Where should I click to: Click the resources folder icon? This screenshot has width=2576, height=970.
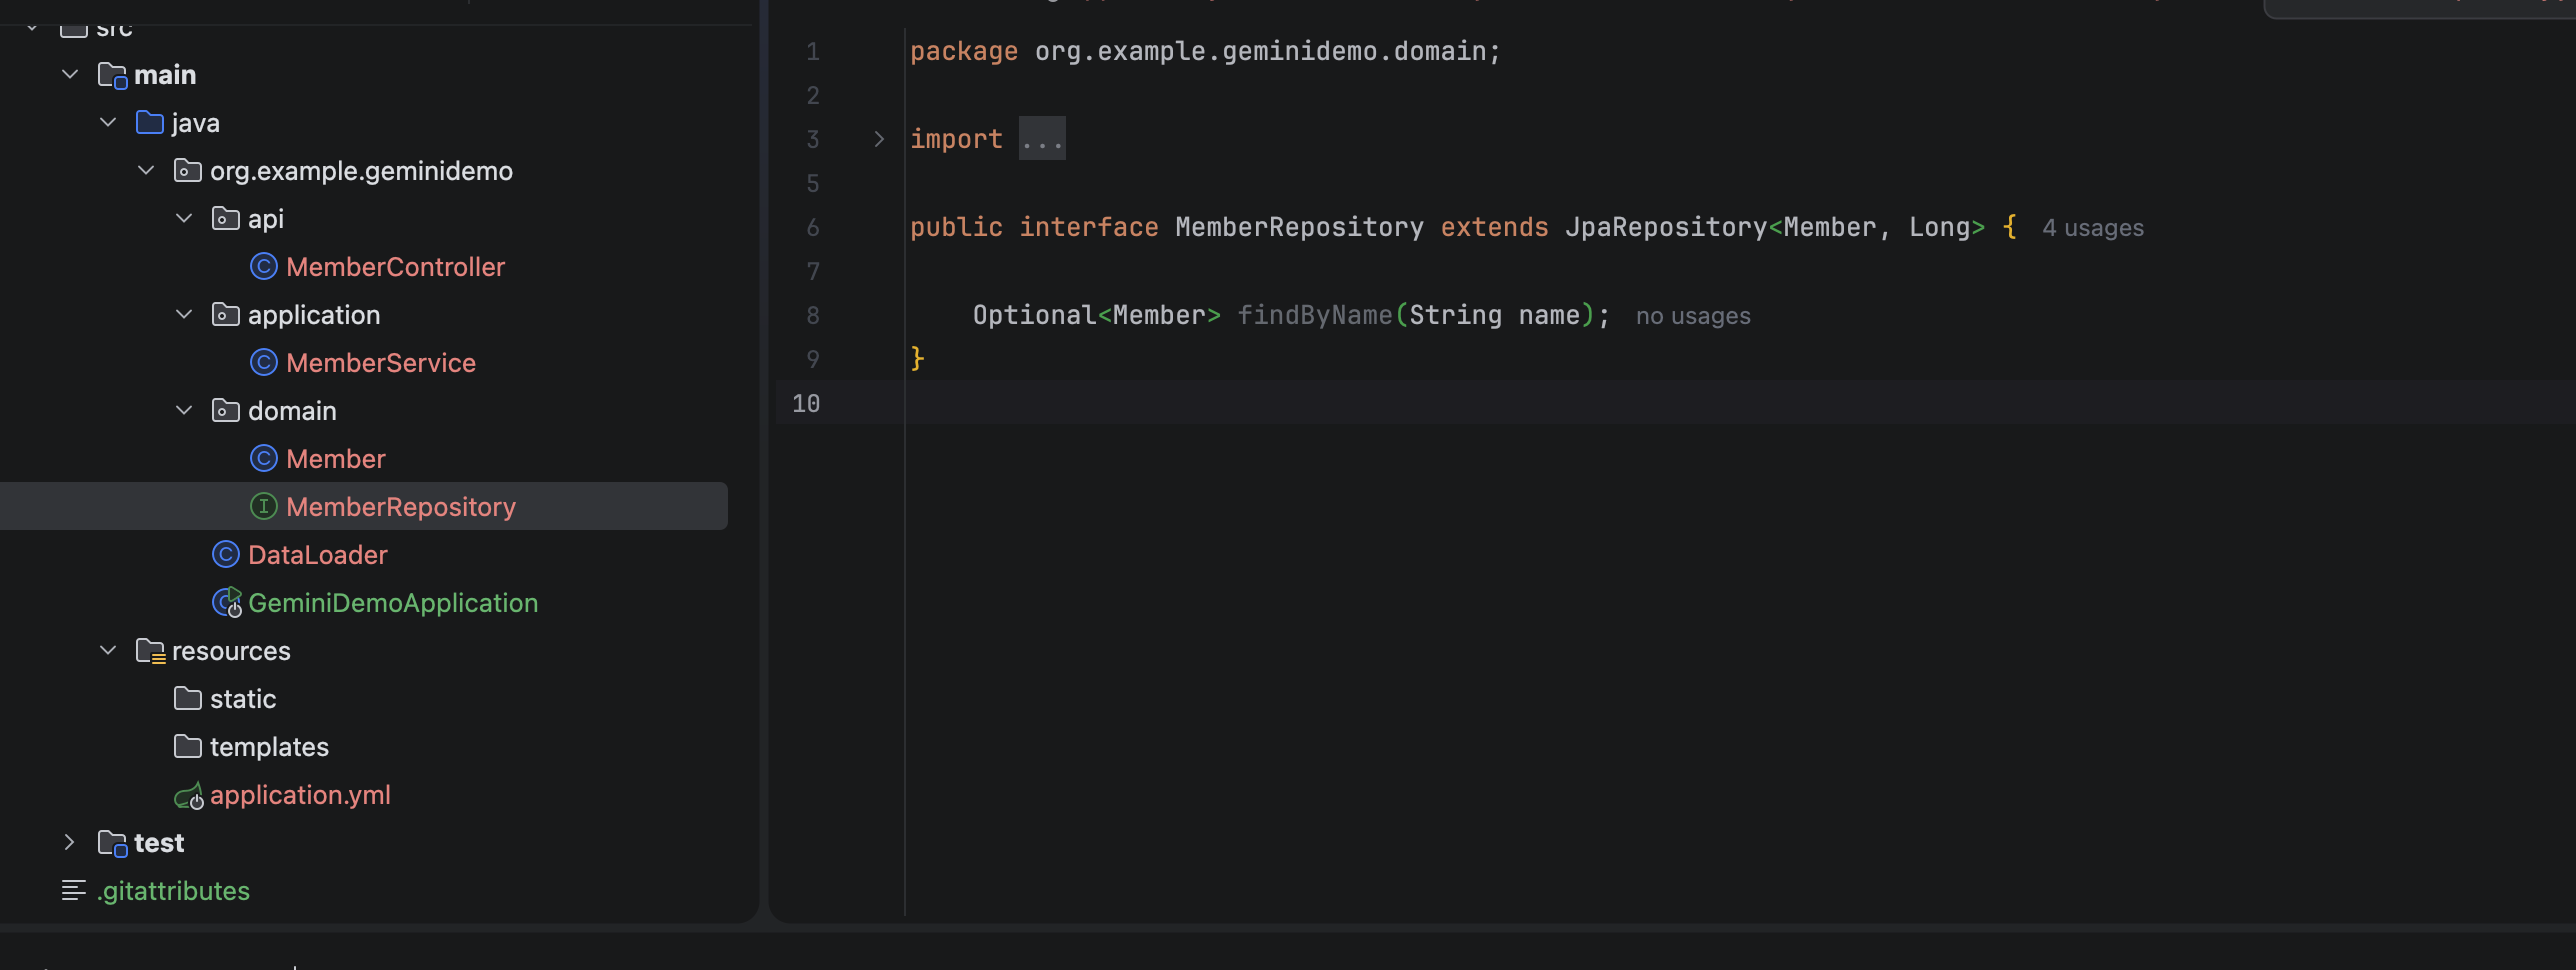(150, 651)
